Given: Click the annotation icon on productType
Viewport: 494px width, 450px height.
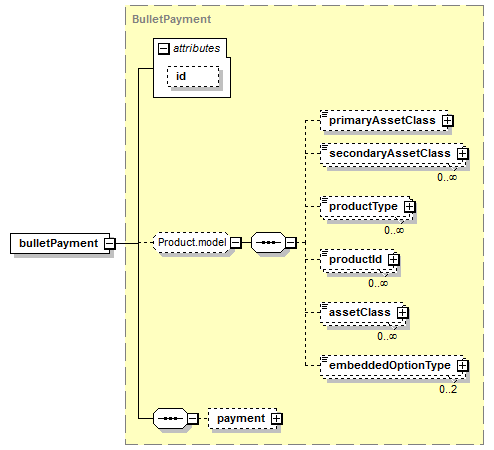Looking at the screenshot, I should click(x=324, y=199).
